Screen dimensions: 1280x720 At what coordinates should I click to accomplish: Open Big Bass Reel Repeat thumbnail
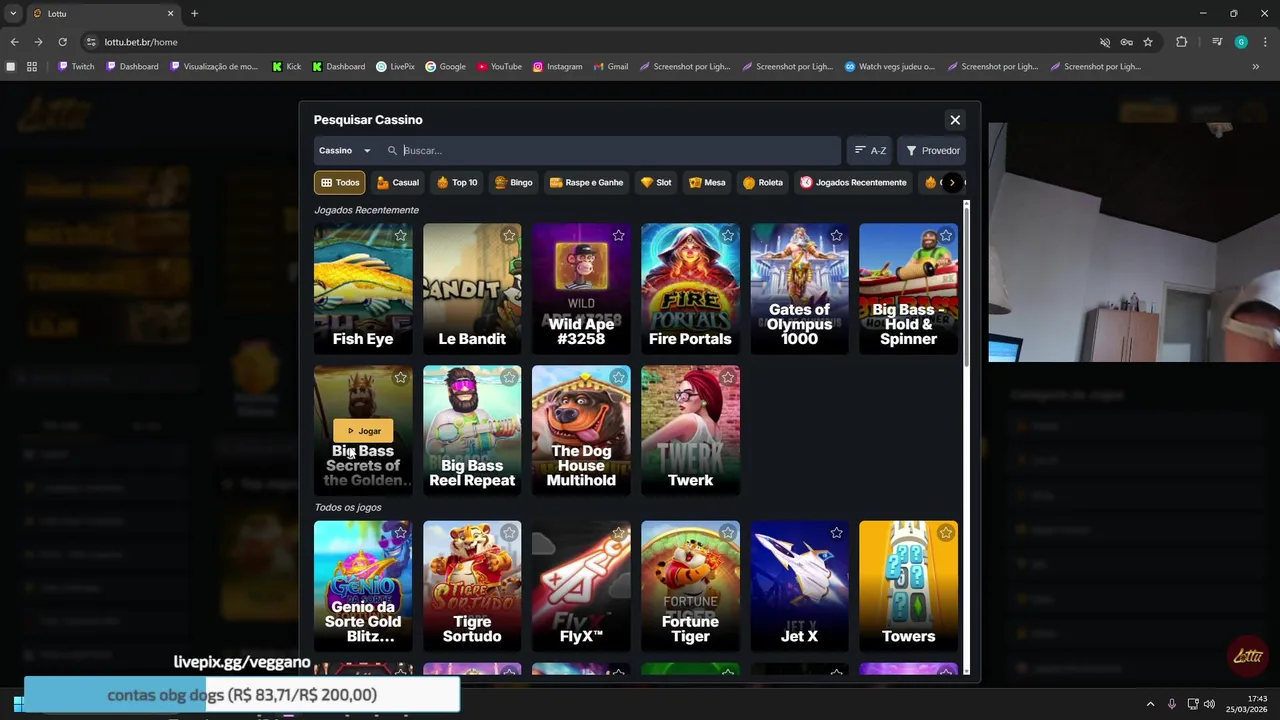(x=472, y=431)
